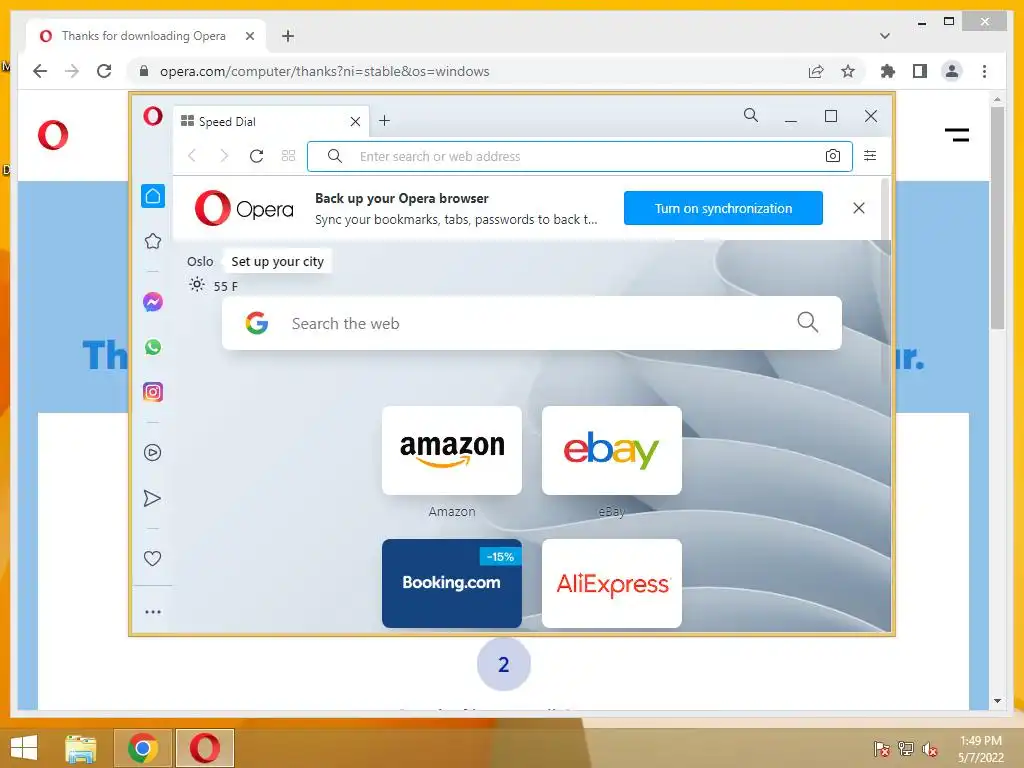The height and width of the screenshot is (768, 1024).
Task: Open My Flow arrow icon in Opera sidebar
Action: coord(152,498)
